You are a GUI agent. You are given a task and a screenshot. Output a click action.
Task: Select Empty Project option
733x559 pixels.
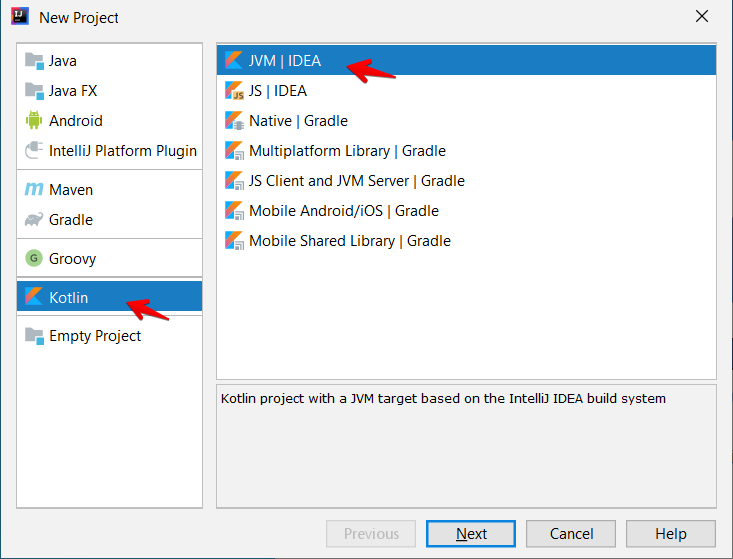pos(95,336)
